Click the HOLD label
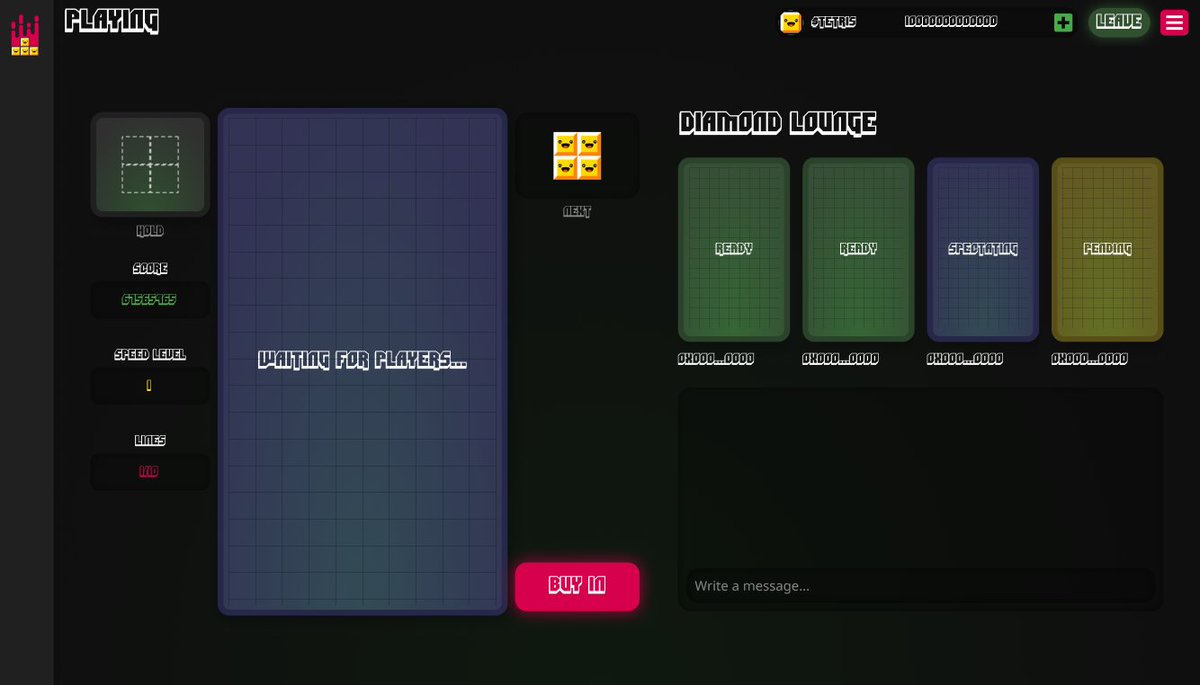This screenshot has height=685, width=1200. coord(150,231)
